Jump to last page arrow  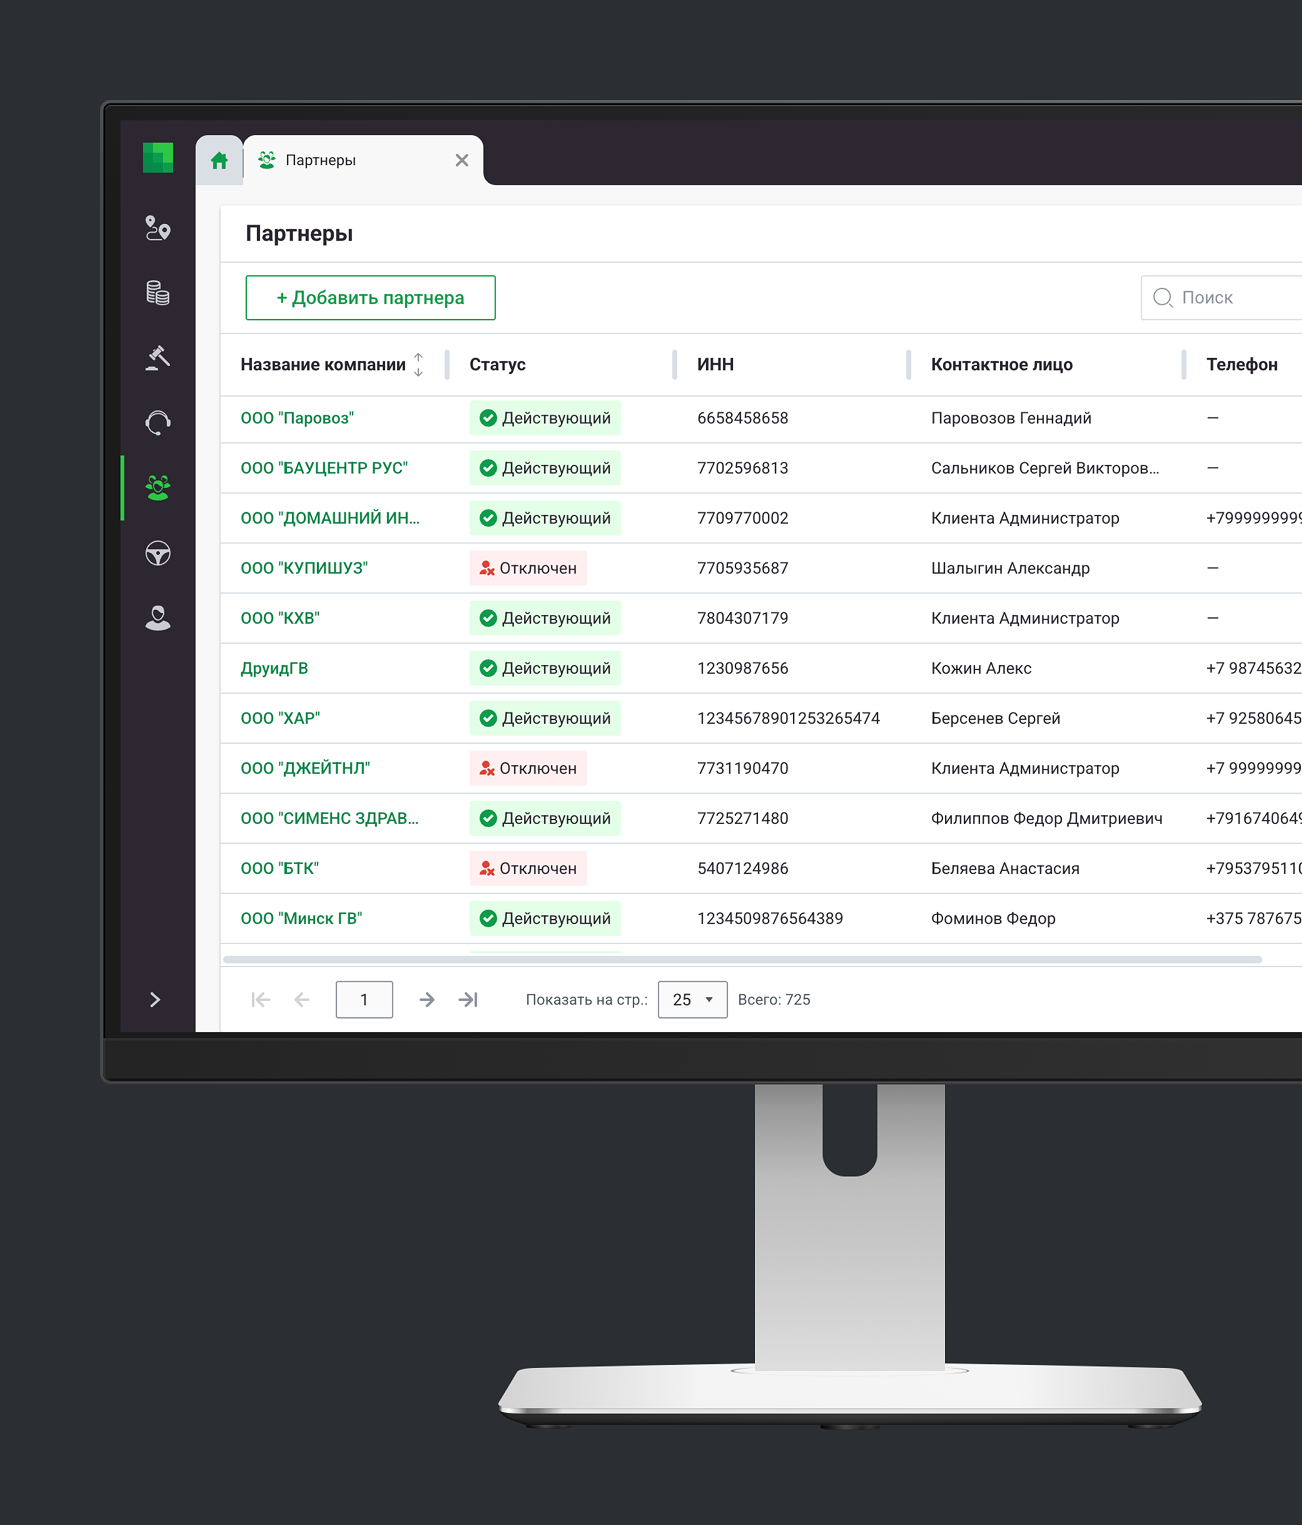(468, 1000)
